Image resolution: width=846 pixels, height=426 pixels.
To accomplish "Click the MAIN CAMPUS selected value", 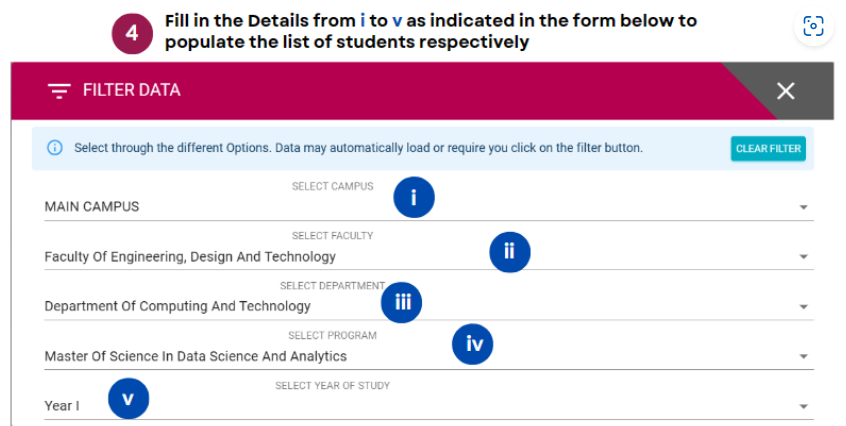I will click(x=92, y=207).
